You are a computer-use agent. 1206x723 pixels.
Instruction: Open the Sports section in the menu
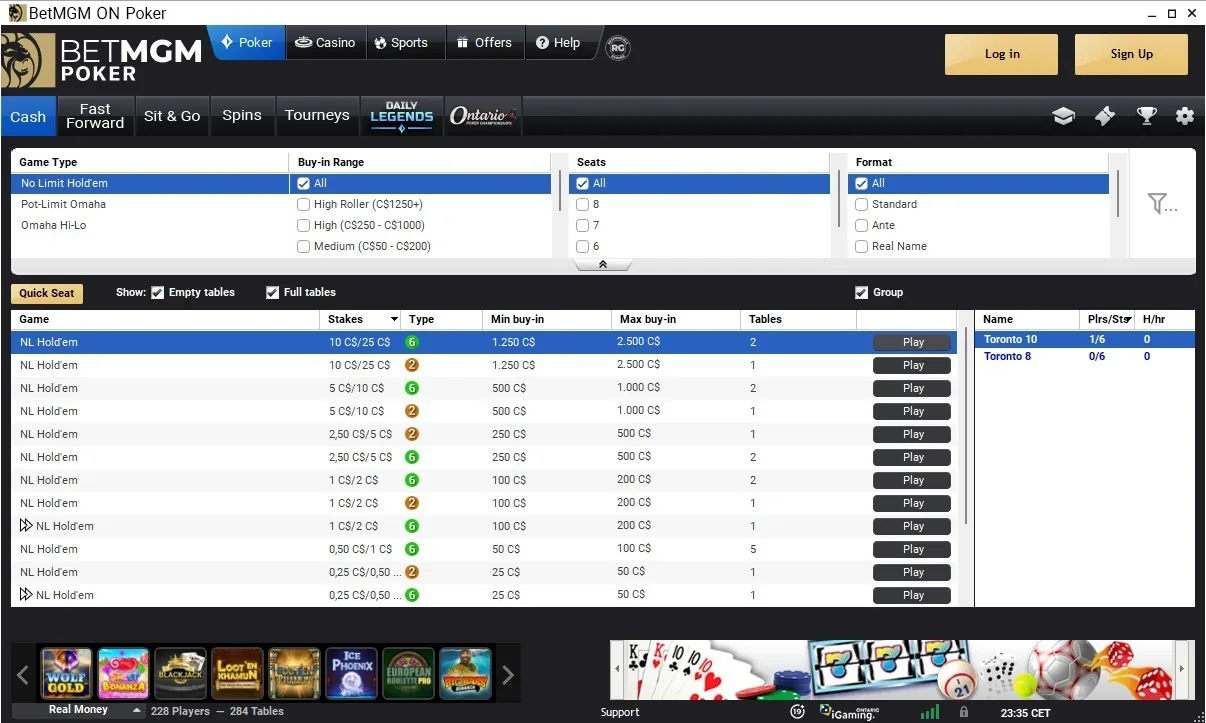point(404,43)
